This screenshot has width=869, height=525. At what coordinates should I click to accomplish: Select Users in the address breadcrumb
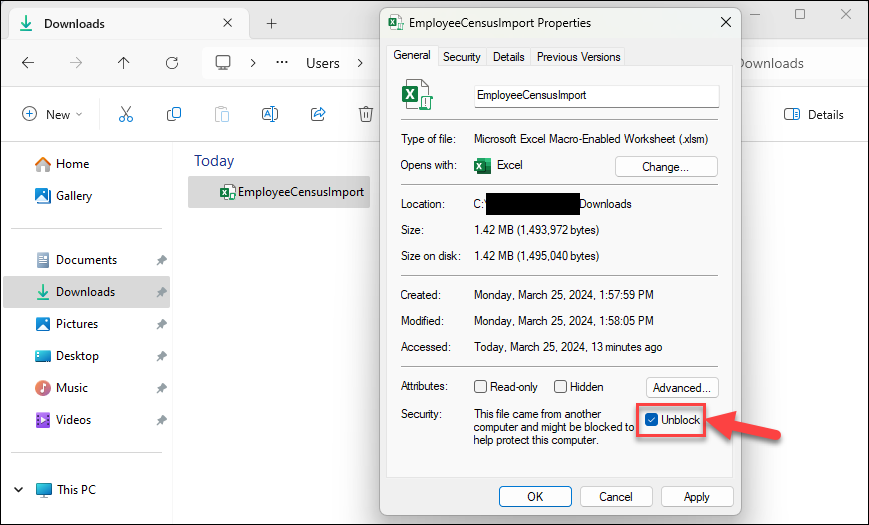(x=323, y=63)
